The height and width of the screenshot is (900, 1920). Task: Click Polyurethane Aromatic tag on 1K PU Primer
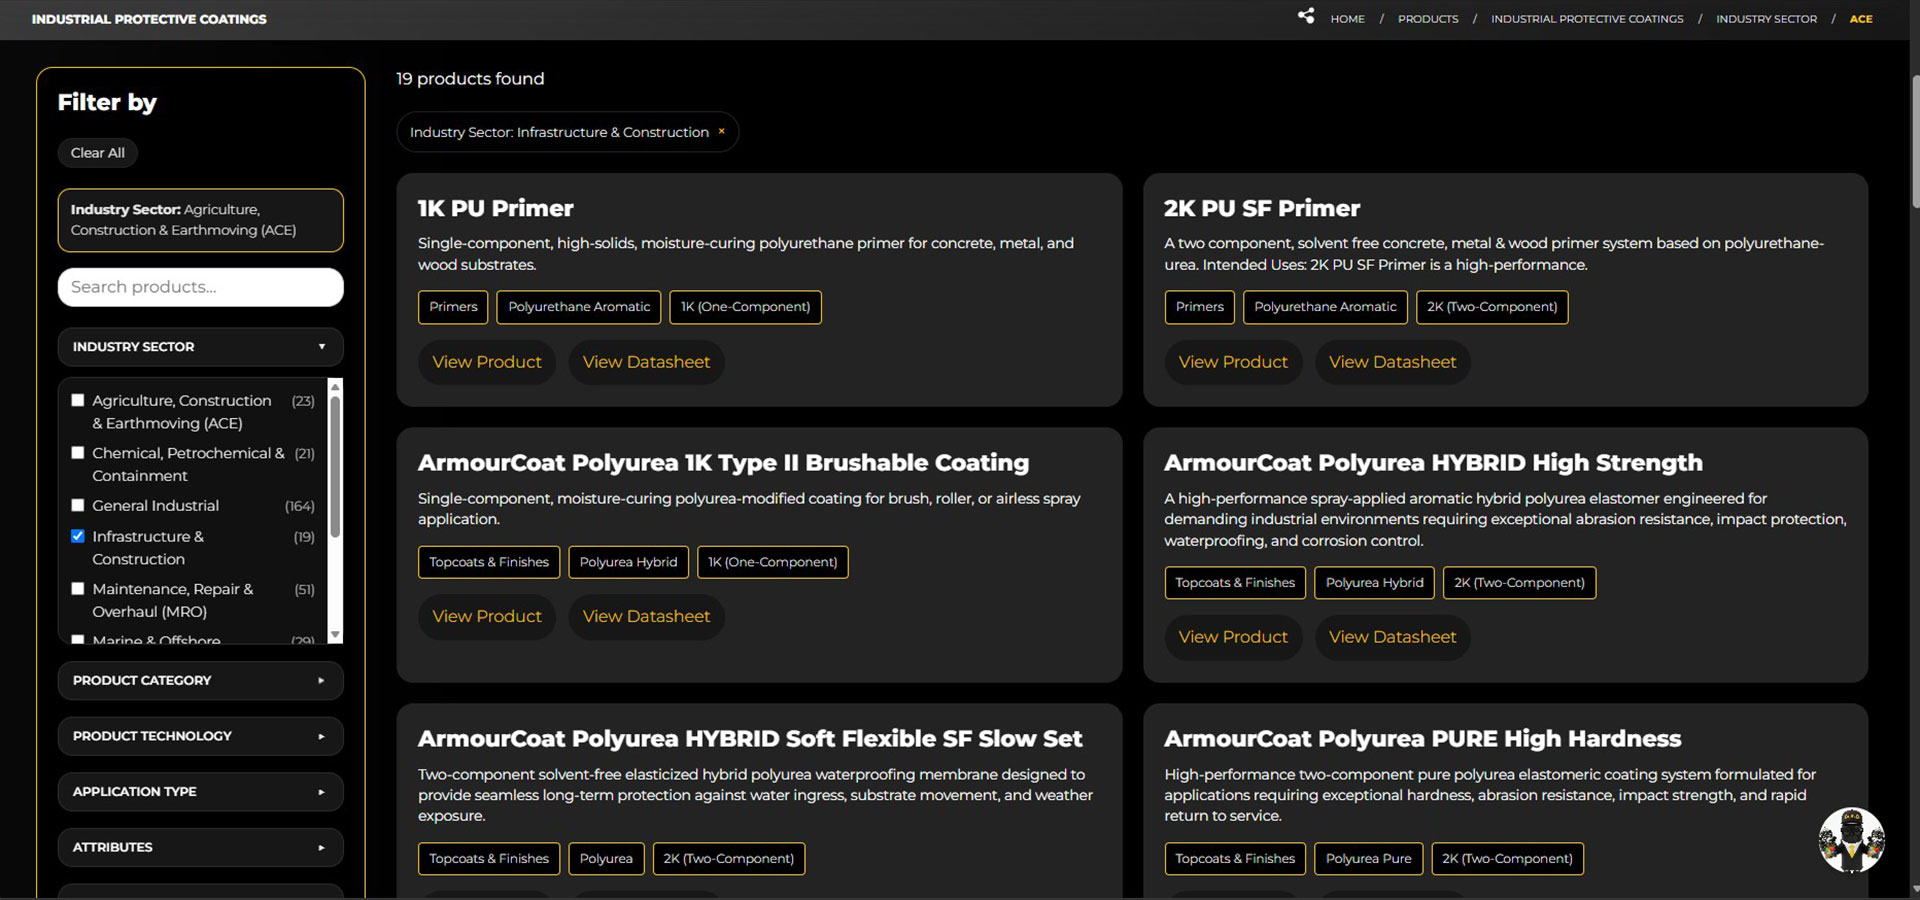click(x=579, y=307)
